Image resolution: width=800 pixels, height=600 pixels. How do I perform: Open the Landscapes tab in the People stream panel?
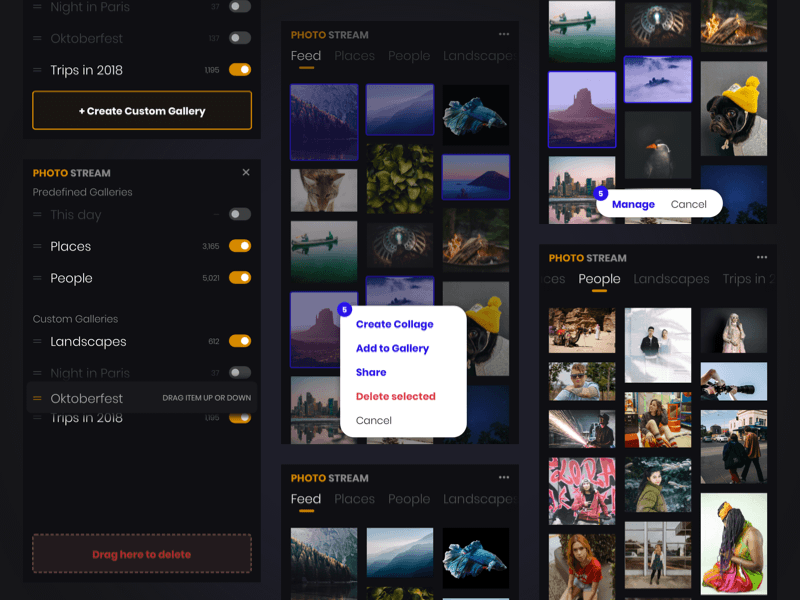coord(671,279)
